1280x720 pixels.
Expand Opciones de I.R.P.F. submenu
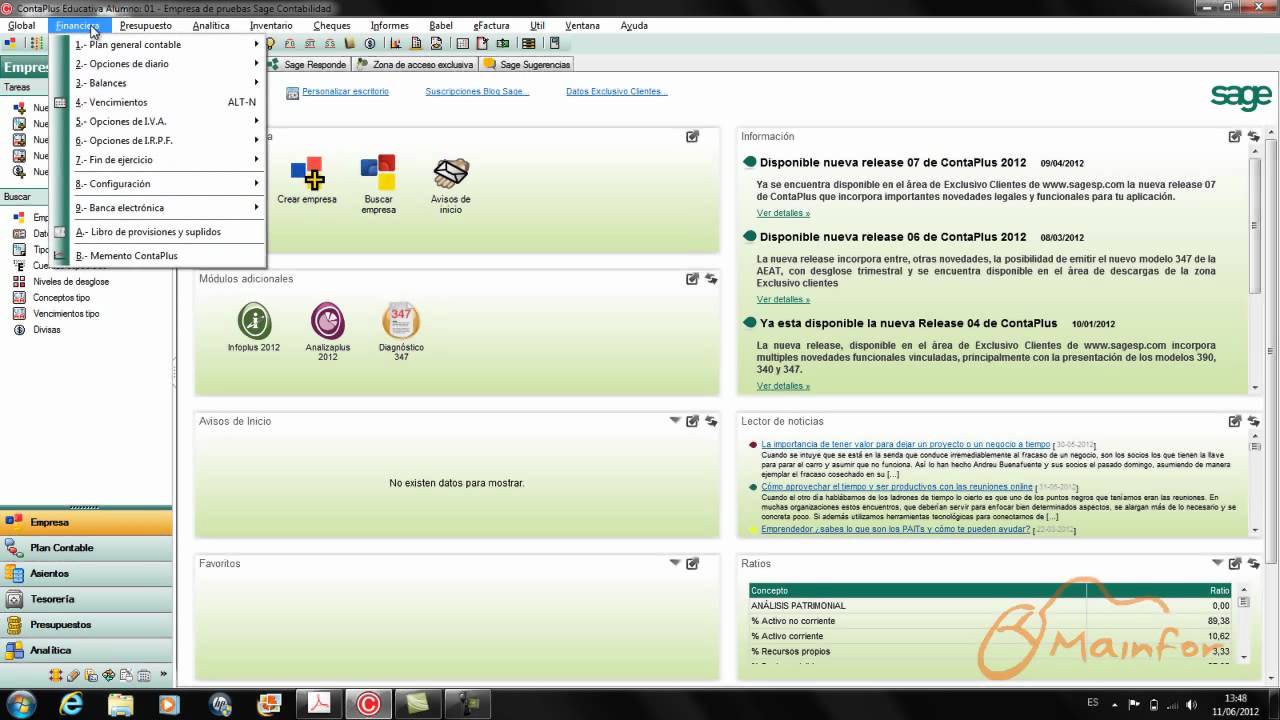click(x=167, y=141)
